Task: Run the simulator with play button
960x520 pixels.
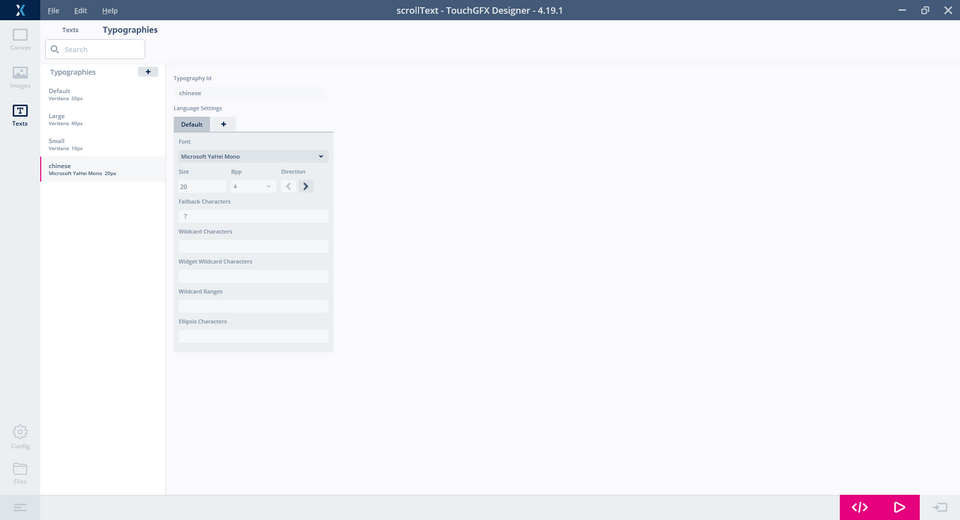Action: pos(899,507)
